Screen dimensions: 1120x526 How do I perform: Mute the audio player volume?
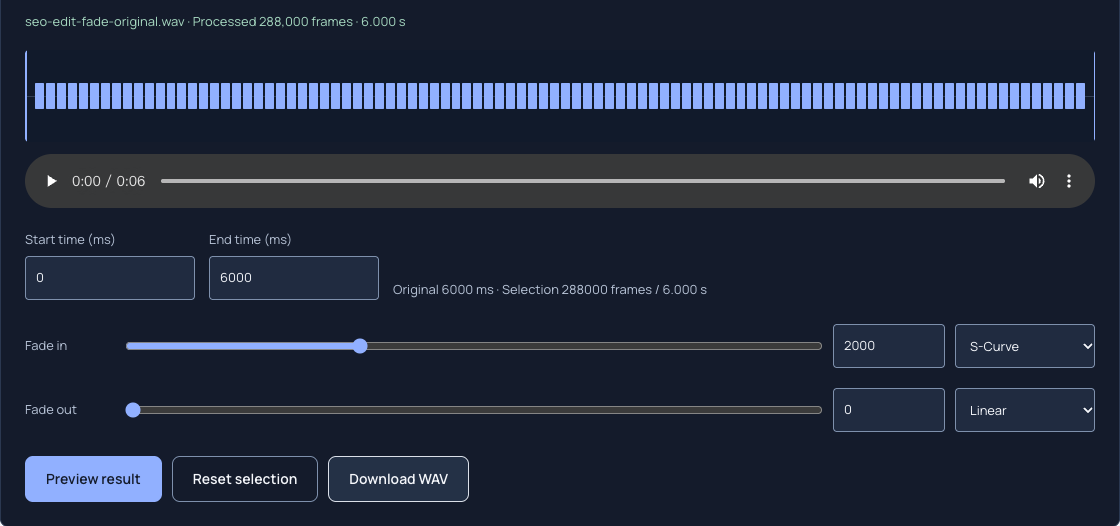point(1036,181)
